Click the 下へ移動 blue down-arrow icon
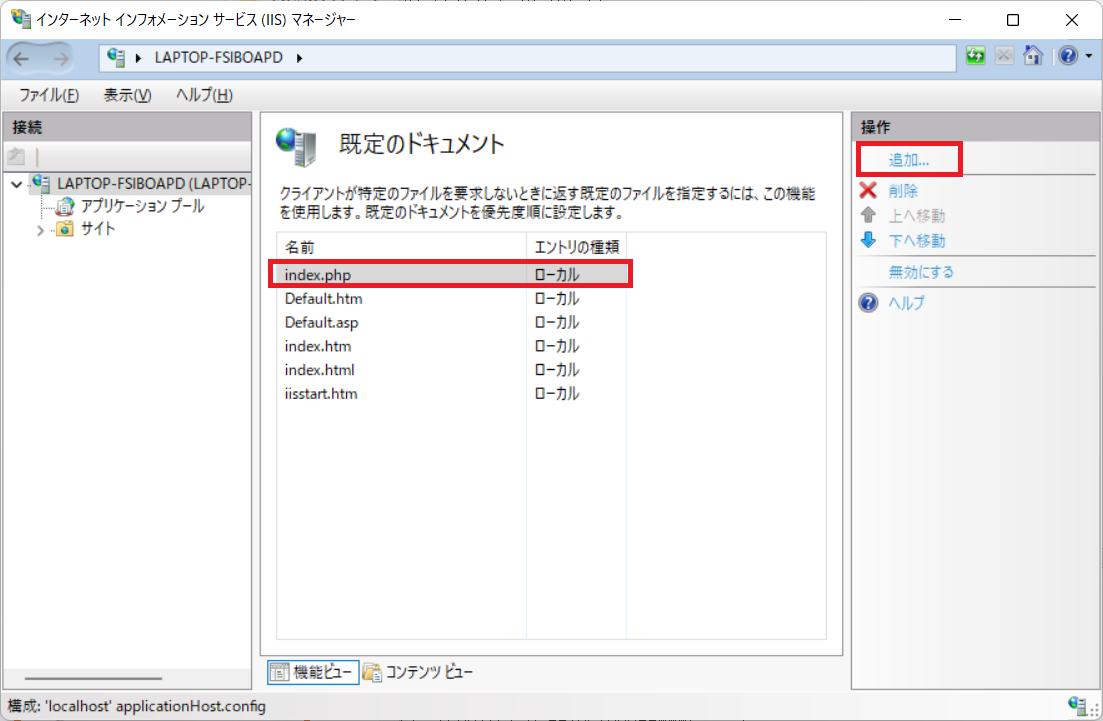Image resolution: width=1103 pixels, height=721 pixels. (868, 240)
